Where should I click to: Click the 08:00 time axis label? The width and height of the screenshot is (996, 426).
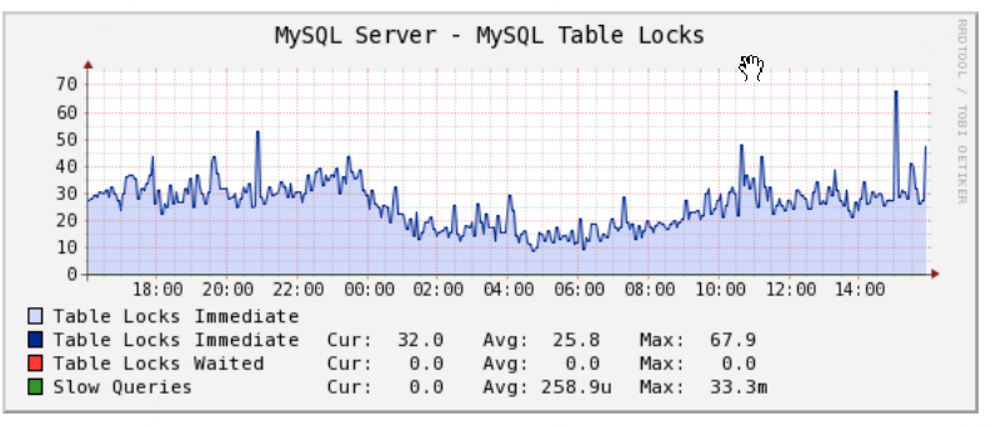tap(649, 290)
